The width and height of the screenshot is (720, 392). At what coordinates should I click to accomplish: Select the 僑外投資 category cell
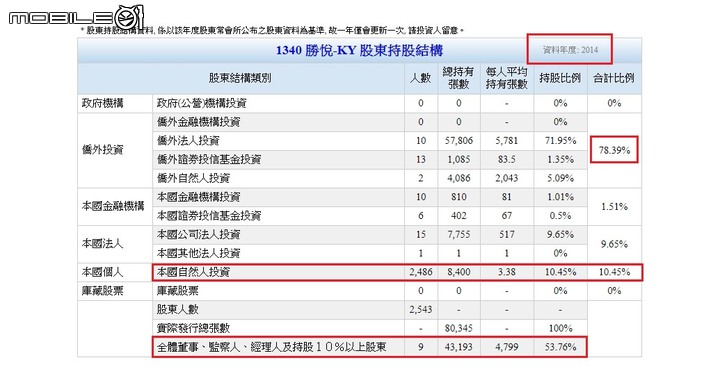102,150
